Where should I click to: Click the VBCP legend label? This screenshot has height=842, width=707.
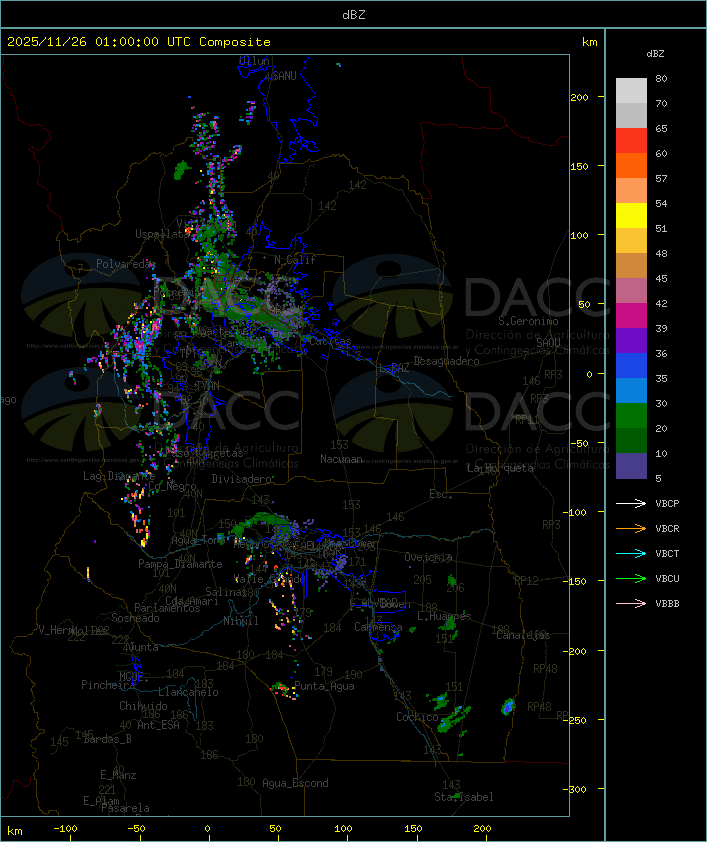[667, 504]
